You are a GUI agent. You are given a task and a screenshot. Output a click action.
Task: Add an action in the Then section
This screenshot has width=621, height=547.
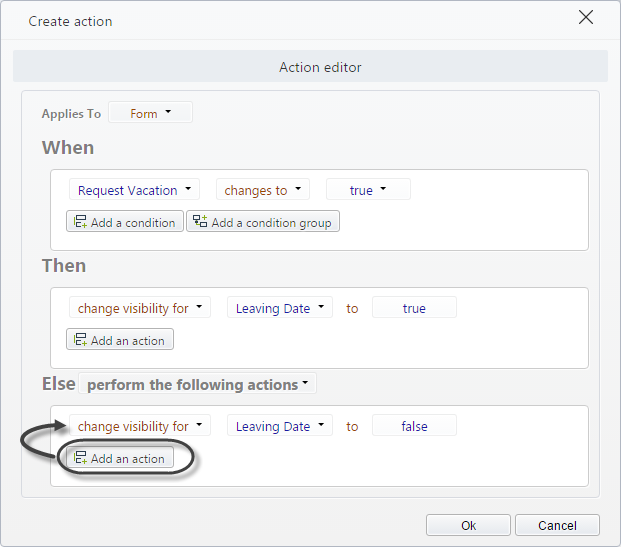point(120,339)
